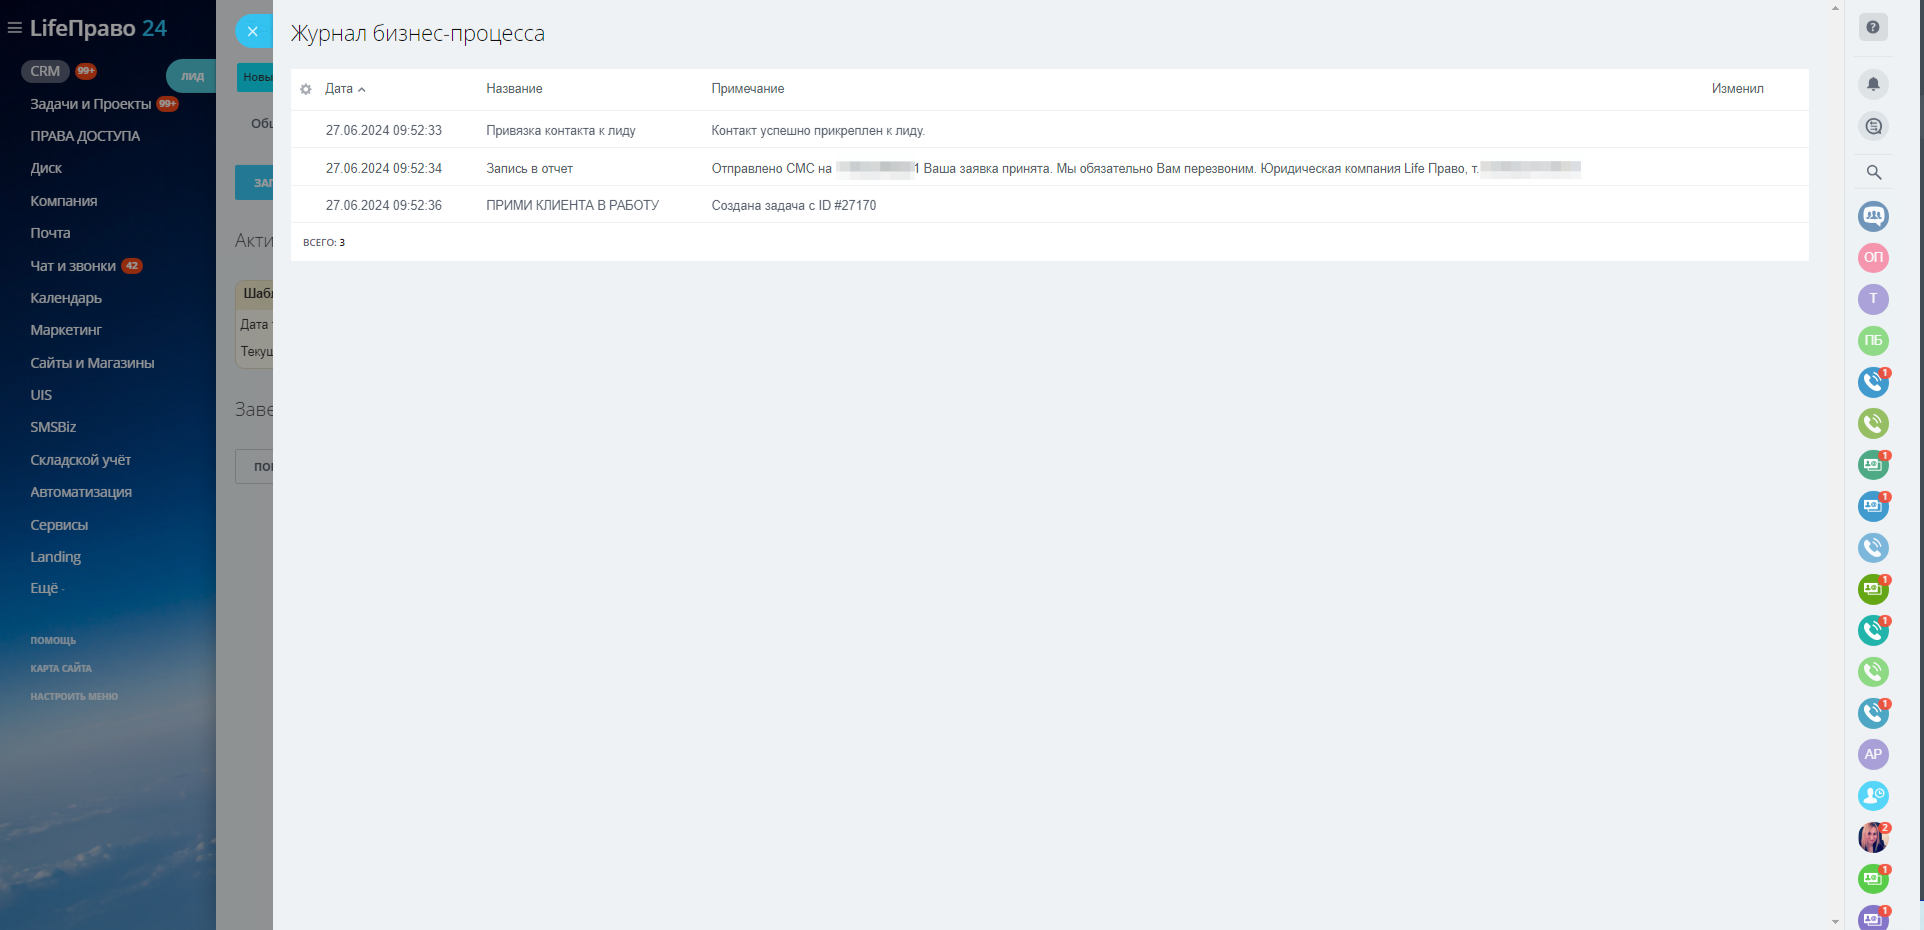This screenshot has height=930, width=1924.
Task: Click the КАРТА САЙТА link
Action: click(x=61, y=668)
